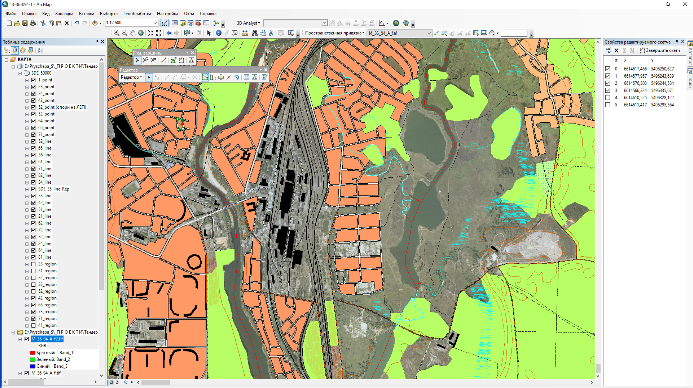This screenshot has height=388, width=693.
Task: Click the Add Data icon
Action: coord(95,23)
